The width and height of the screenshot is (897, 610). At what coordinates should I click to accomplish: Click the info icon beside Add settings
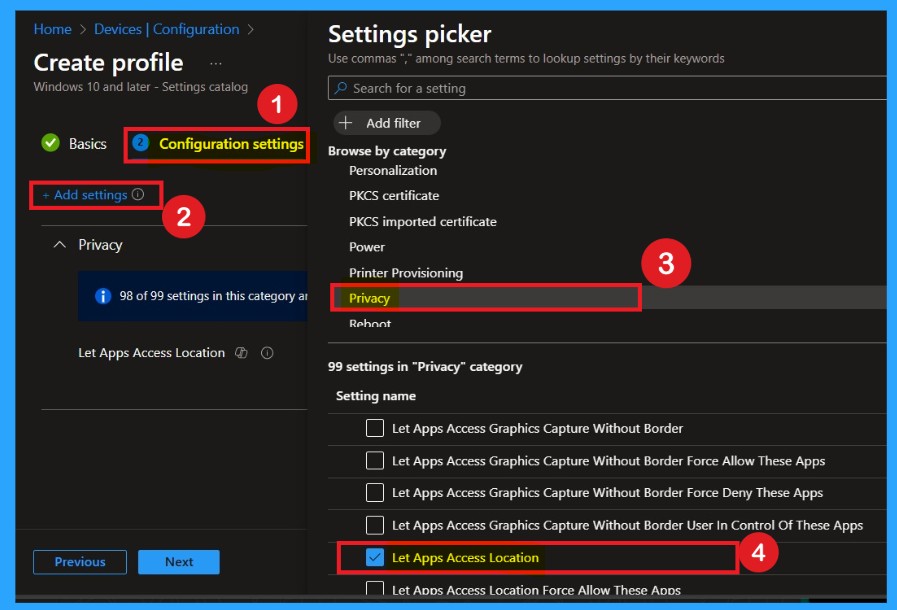tap(139, 195)
